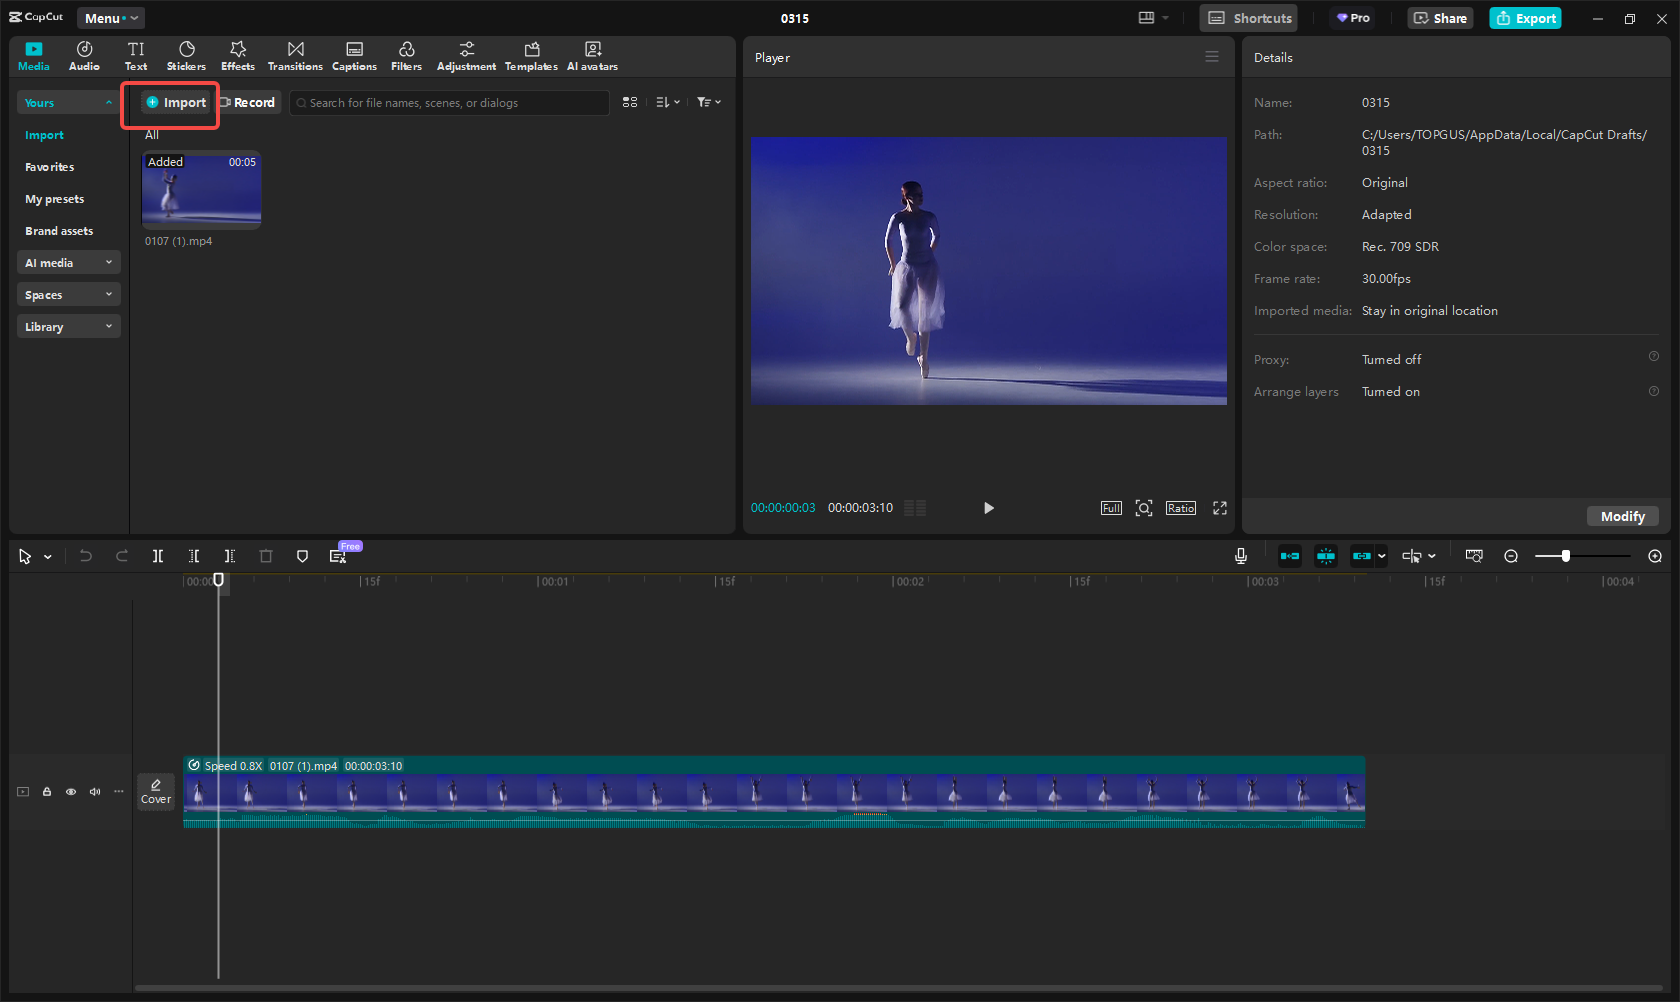1680x1002 pixels.
Task: Mute the main video track
Action: (x=94, y=791)
